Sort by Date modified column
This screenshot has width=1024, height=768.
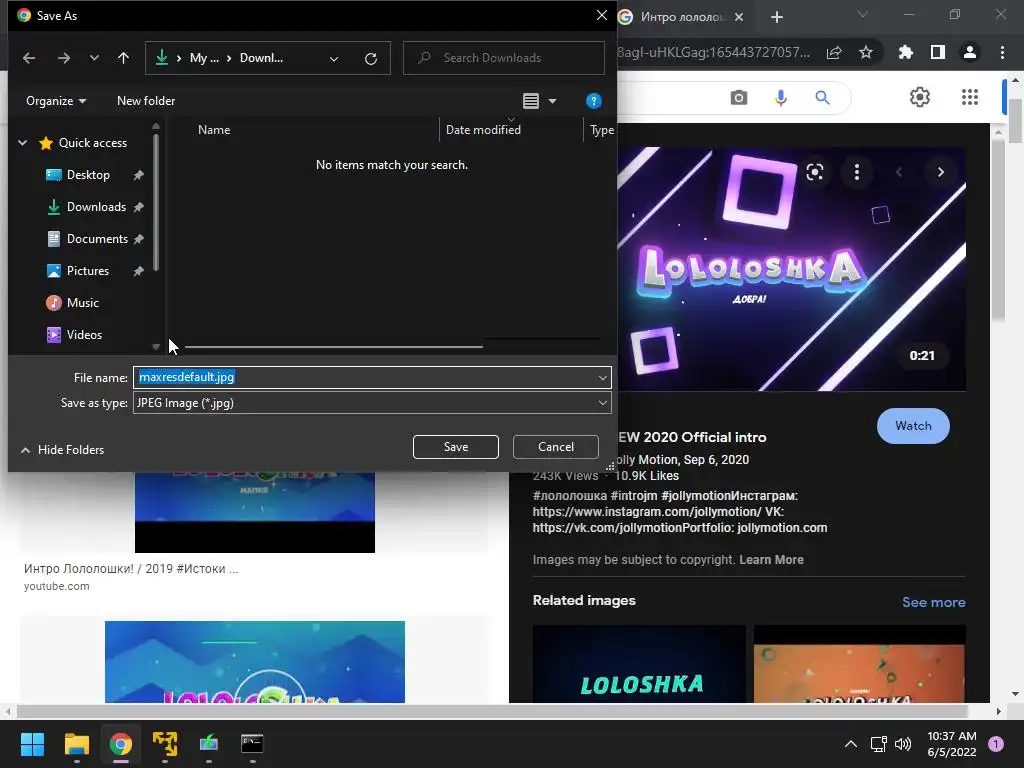(483, 129)
